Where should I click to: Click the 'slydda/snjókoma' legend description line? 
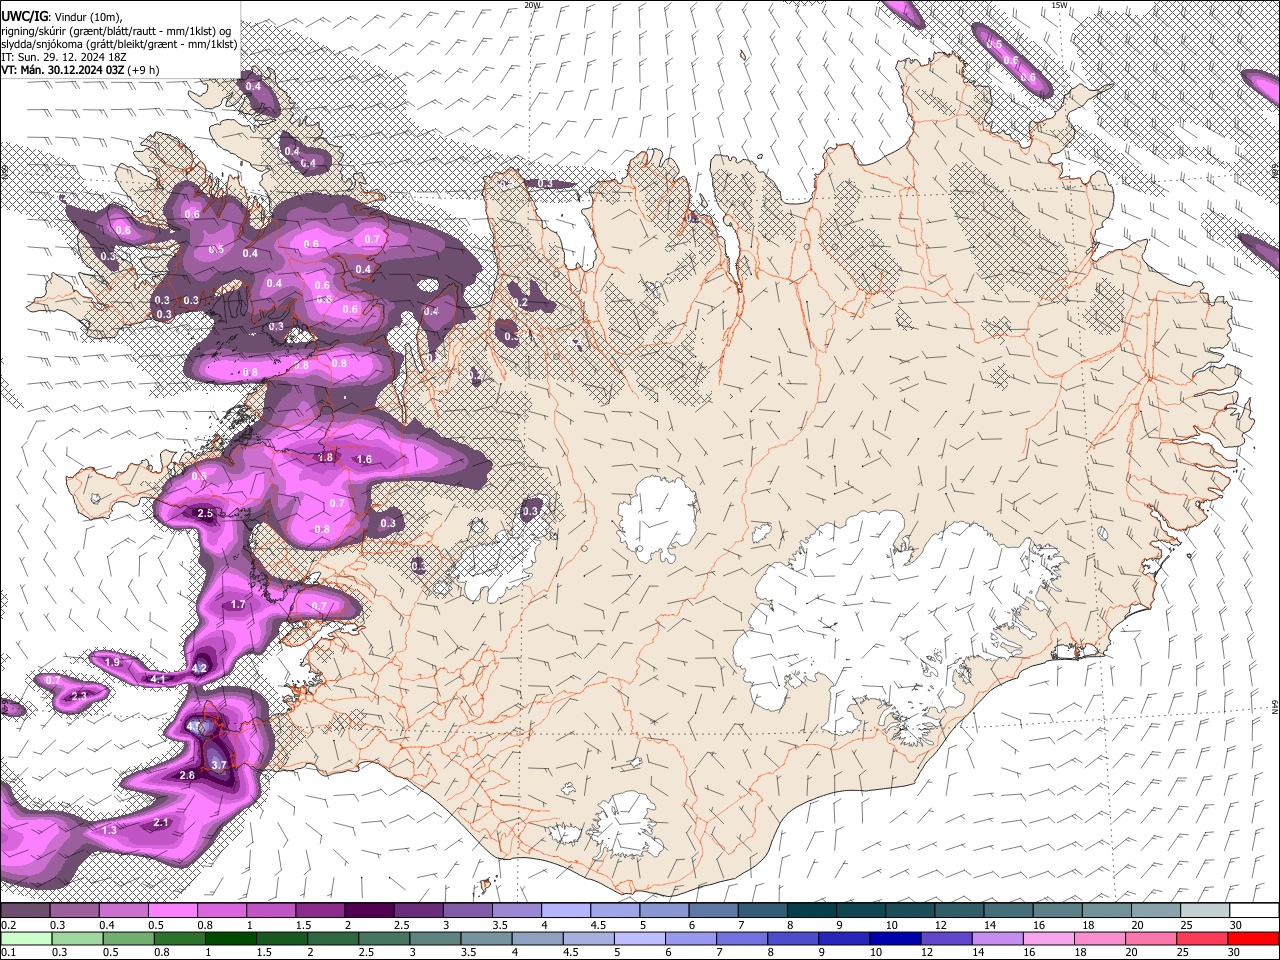pyautogui.click(x=119, y=44)
